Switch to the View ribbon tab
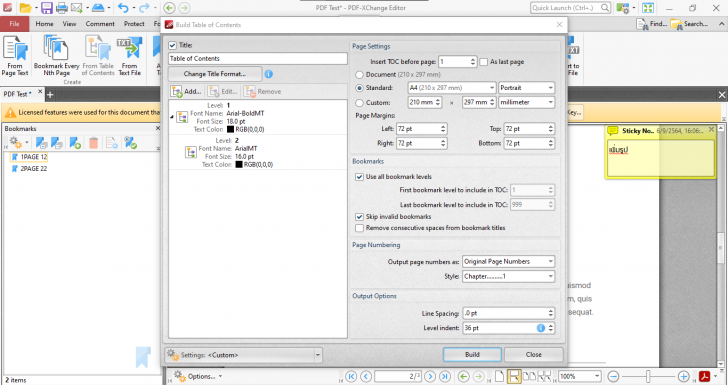The width and height of the screenshot is (728, 385). tap(69, 24)
